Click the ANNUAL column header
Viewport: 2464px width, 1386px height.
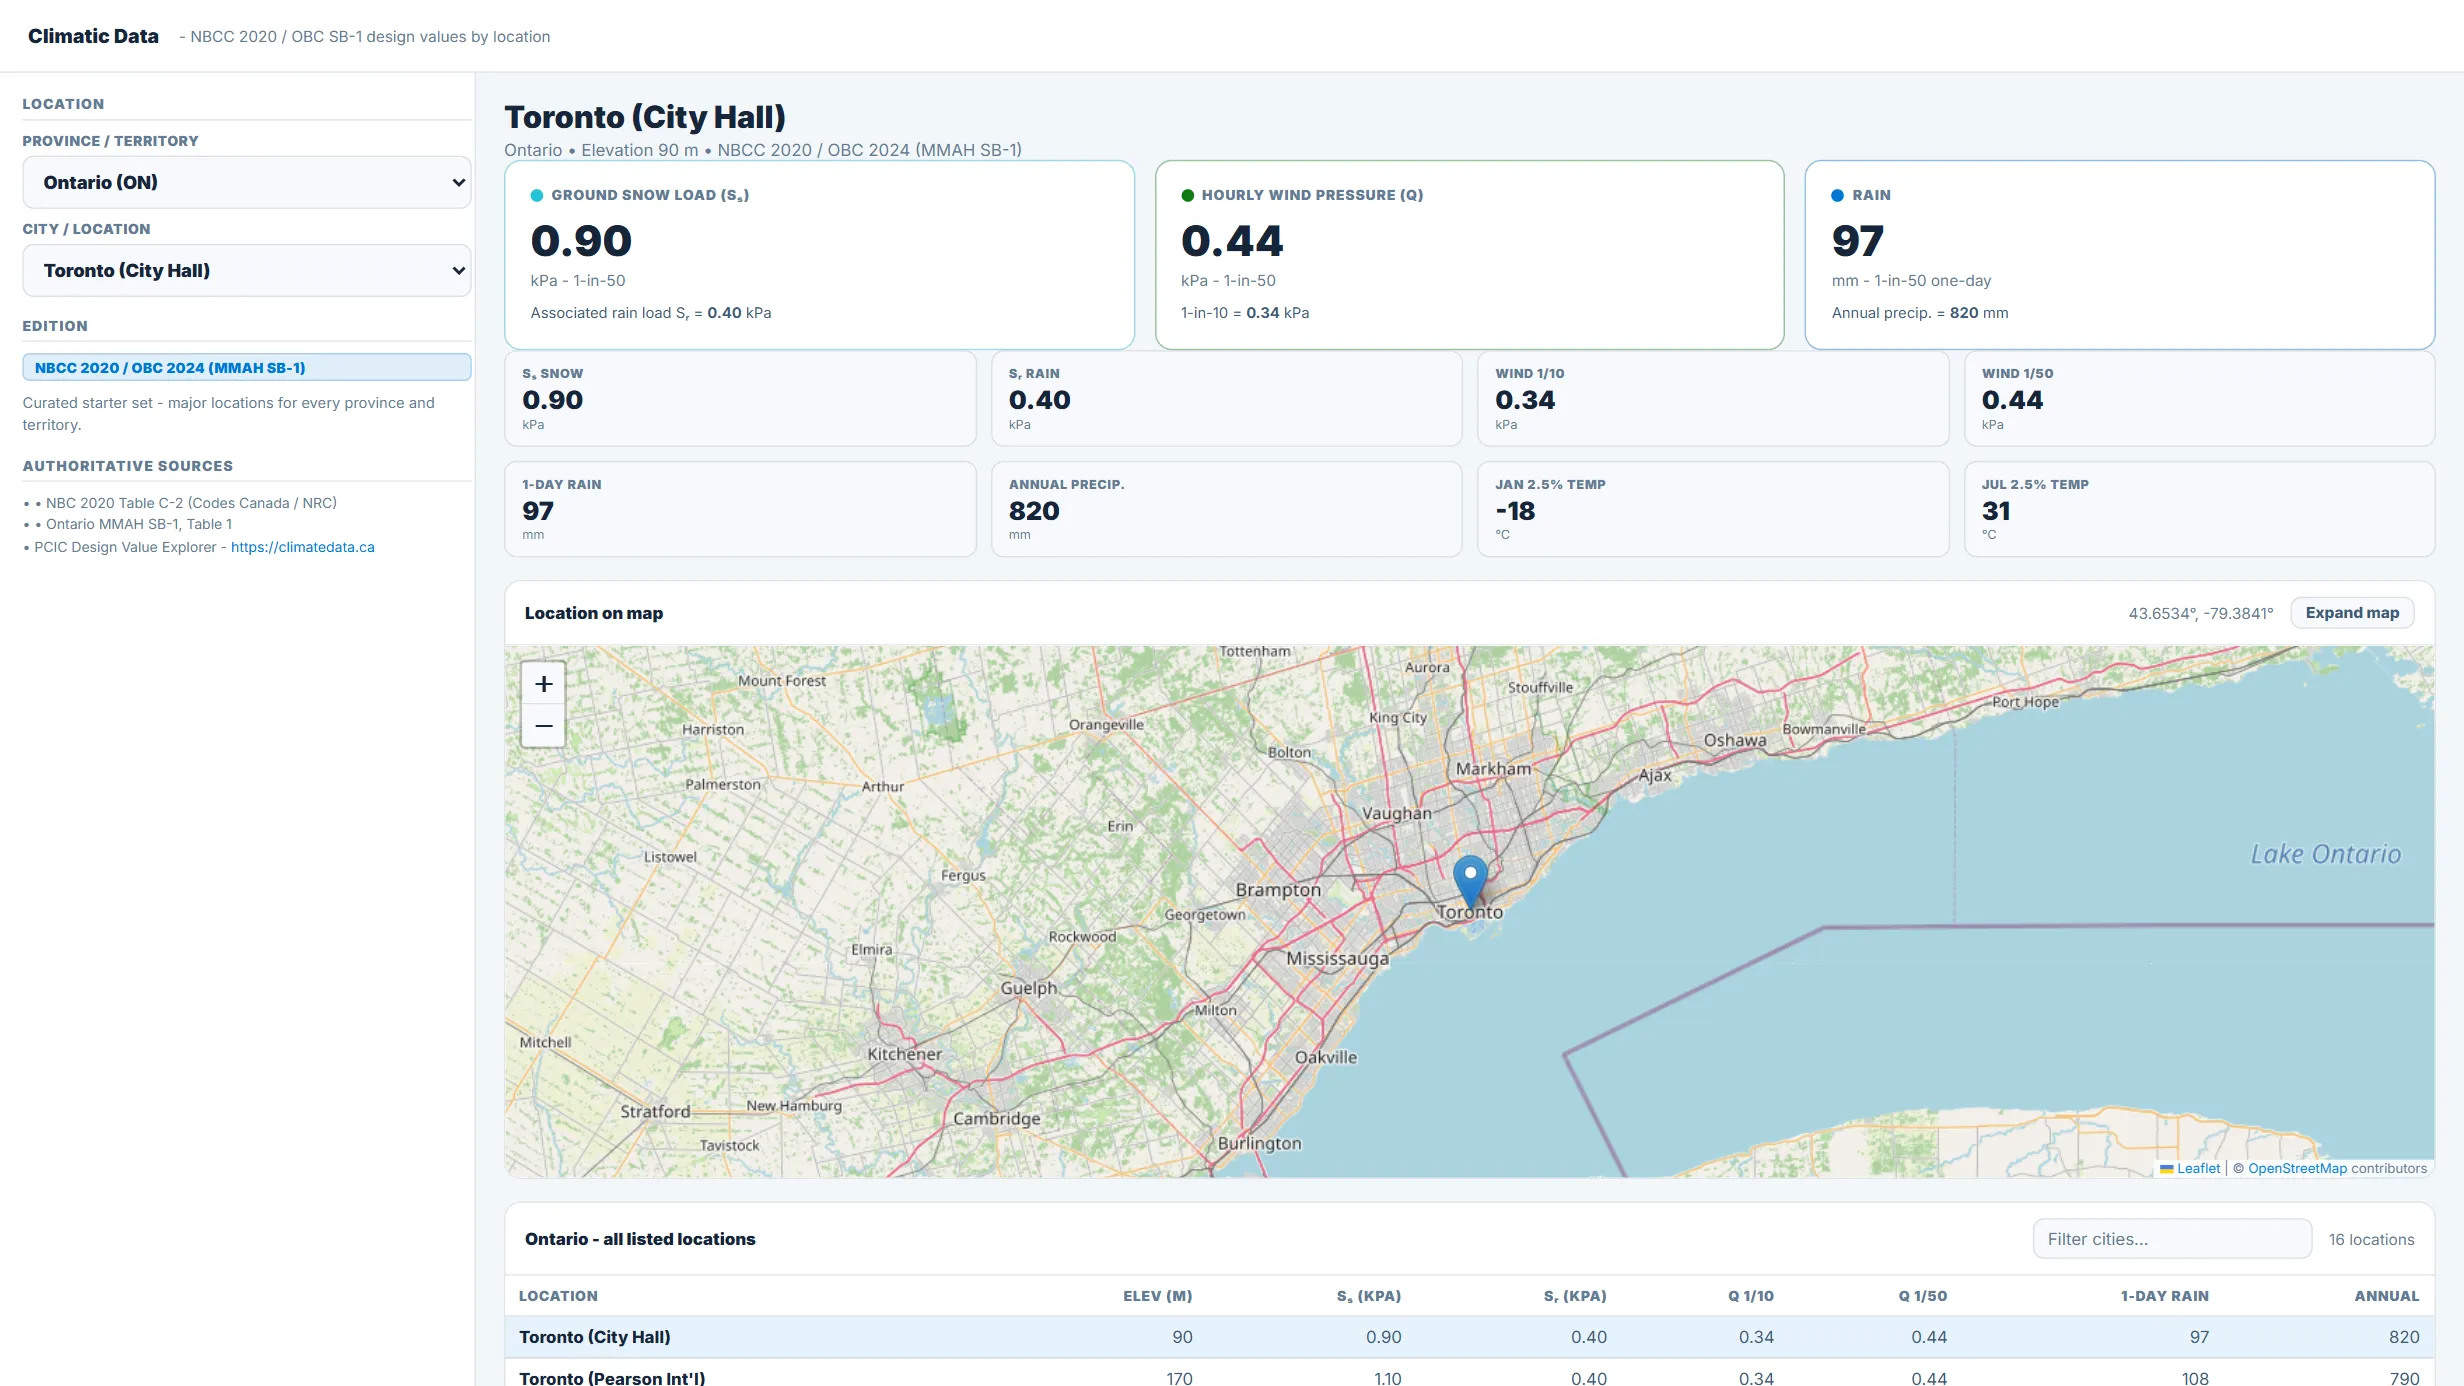2386,1296
